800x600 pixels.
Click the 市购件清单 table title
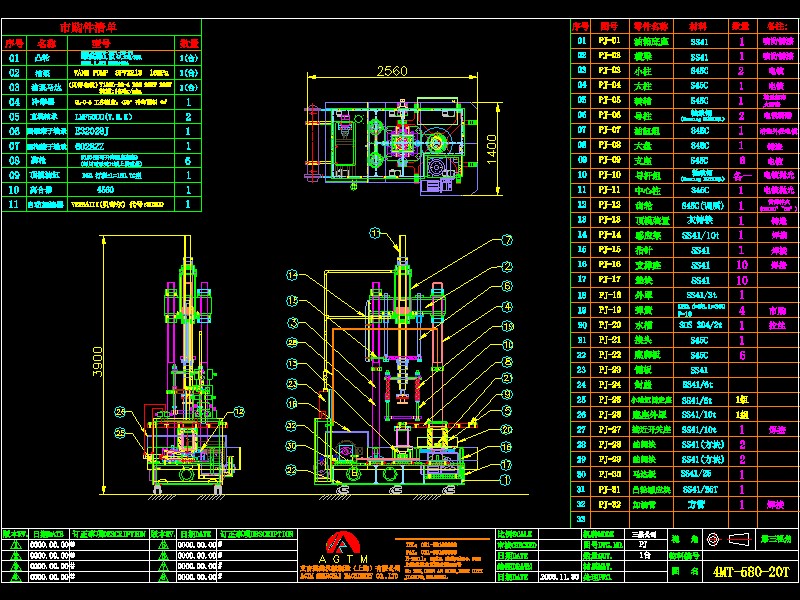tap(88, 28)
